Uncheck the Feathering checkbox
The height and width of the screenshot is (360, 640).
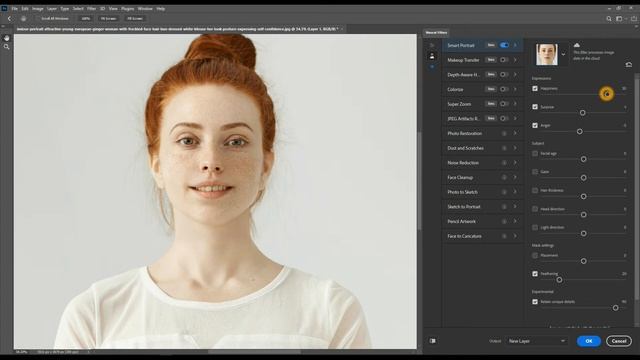(535, 274)
